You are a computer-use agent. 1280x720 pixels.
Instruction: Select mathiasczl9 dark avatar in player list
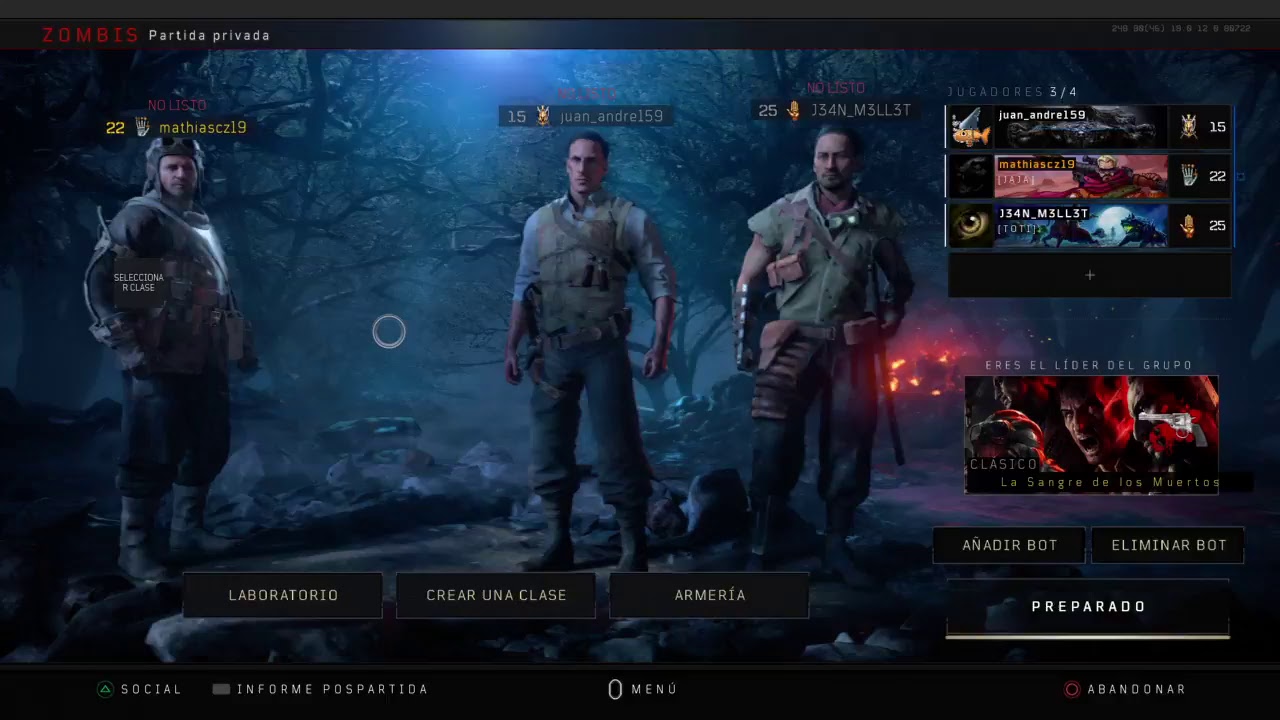[x=970, y=176]
